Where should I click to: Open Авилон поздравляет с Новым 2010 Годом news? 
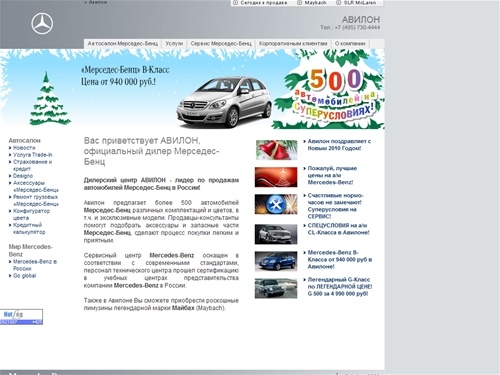(x=339, y=145)
